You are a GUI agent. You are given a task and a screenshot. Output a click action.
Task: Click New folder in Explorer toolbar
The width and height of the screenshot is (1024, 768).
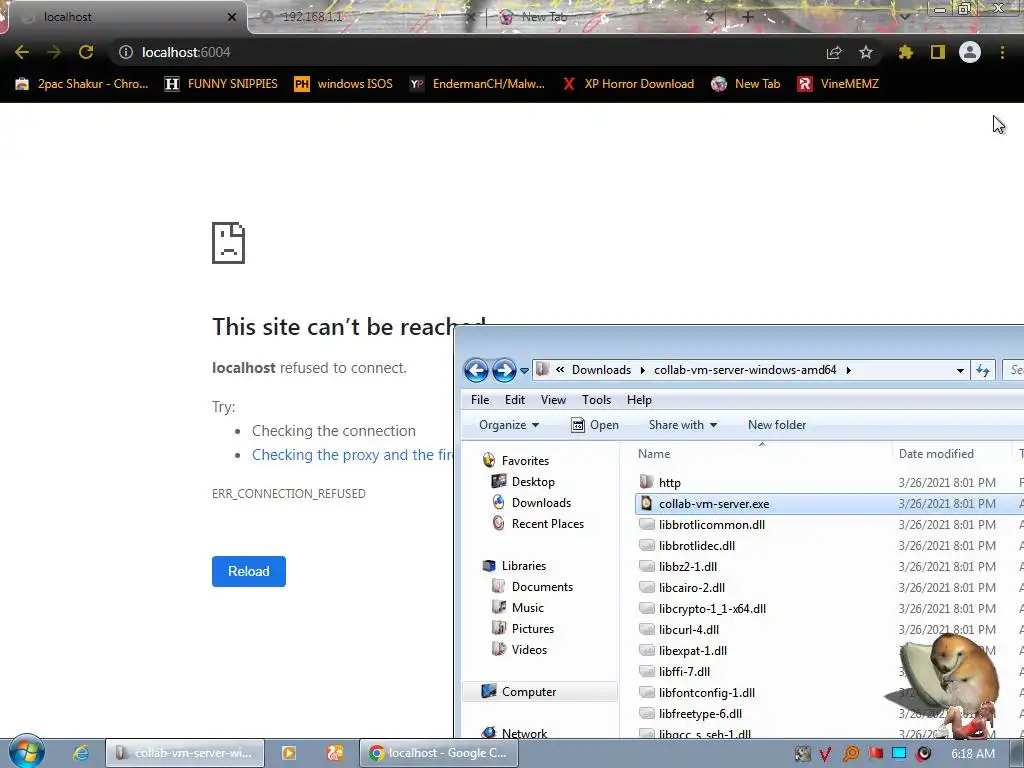[x=777, y=425]
